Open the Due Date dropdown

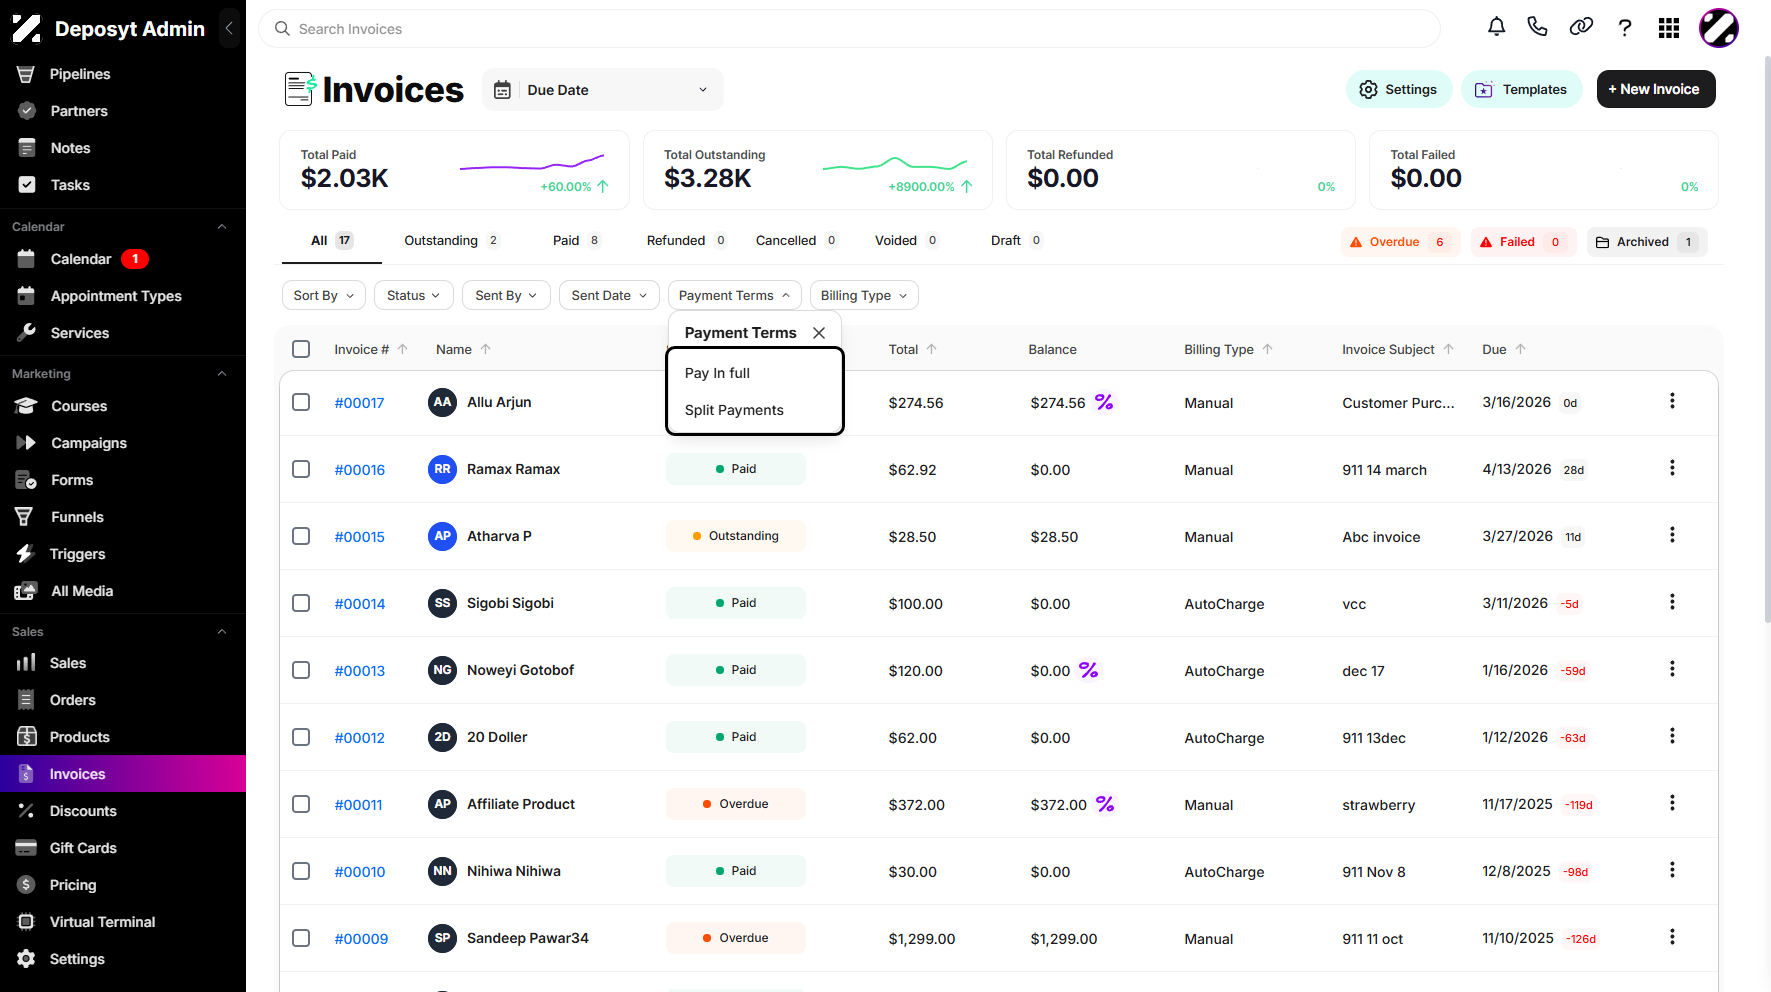point(602,90)
